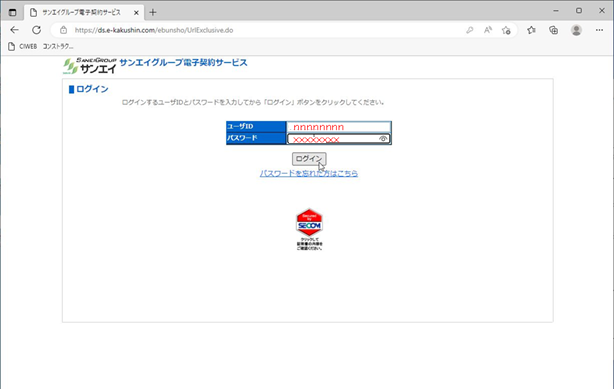This screenshot has width=614, height=389.
Task: Click the ログイン button
Action: click(309, 159)
